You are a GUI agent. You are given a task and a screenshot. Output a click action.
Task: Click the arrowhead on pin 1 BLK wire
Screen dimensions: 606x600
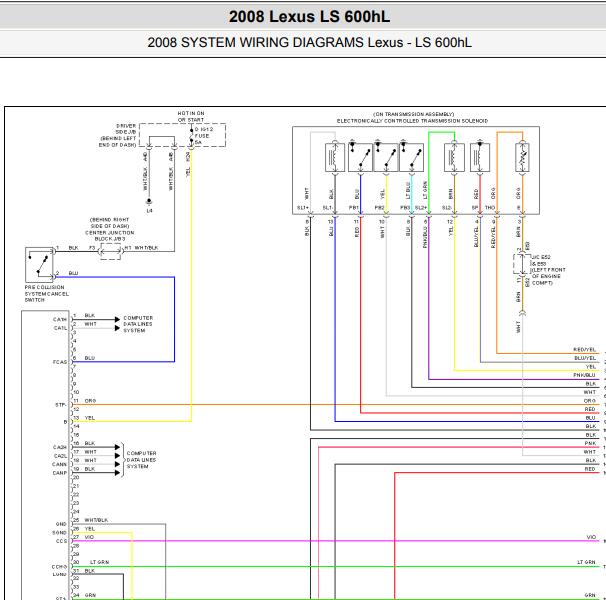(117, 319)
